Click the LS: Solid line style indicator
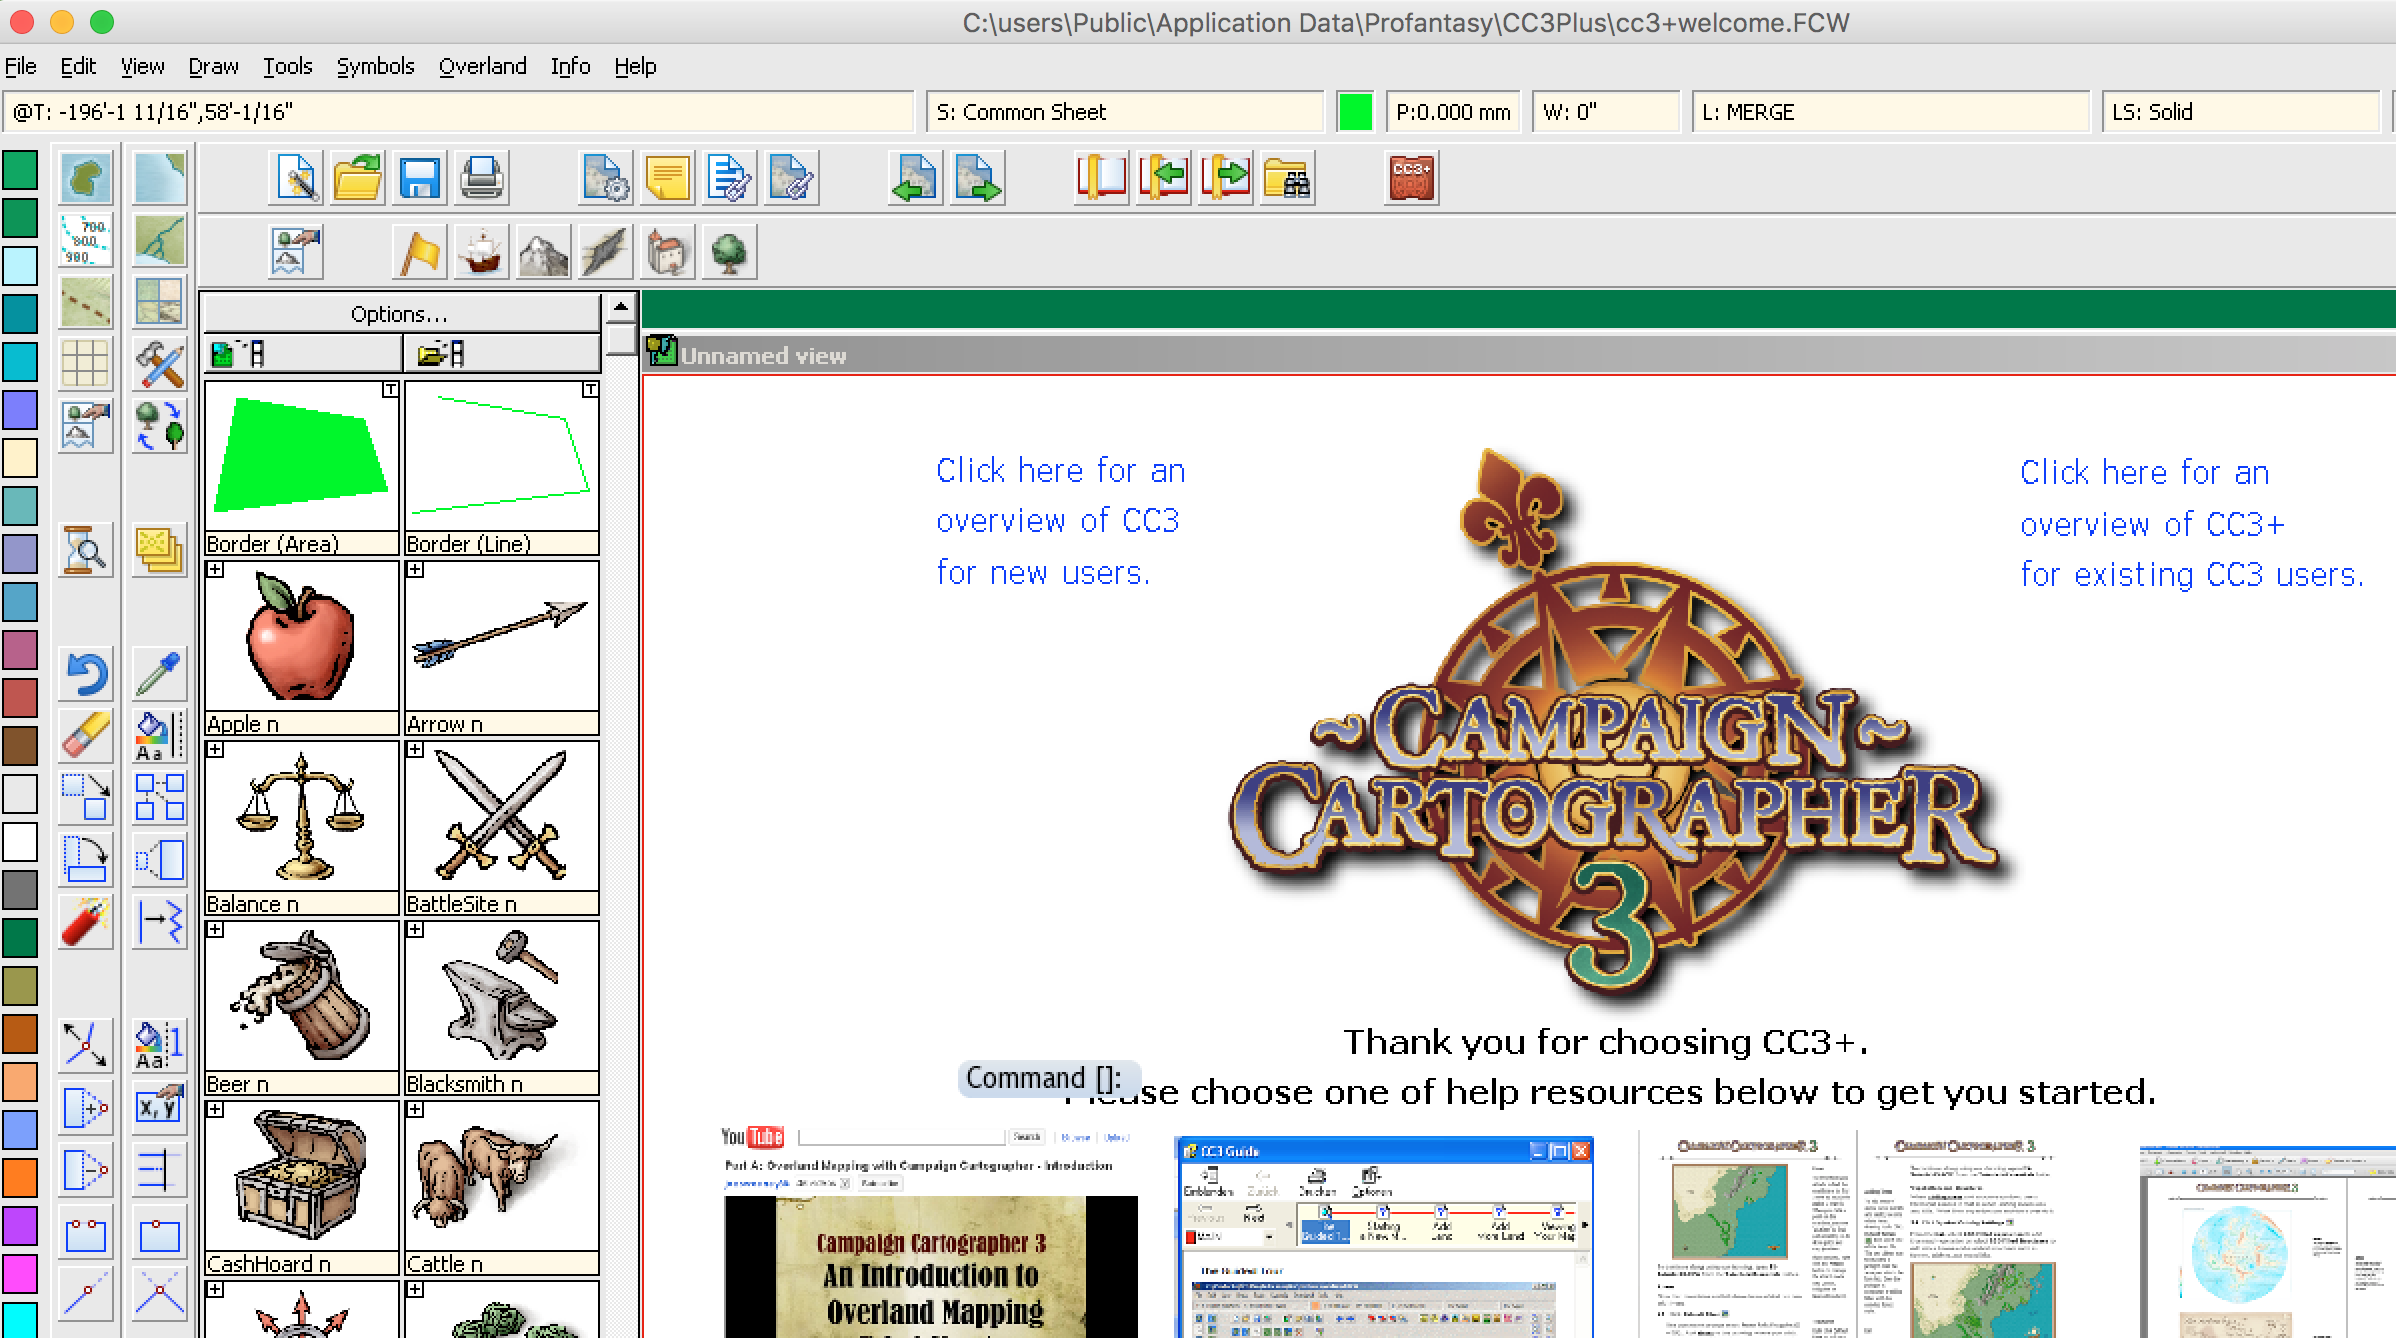 click(x=2240, y=112)
